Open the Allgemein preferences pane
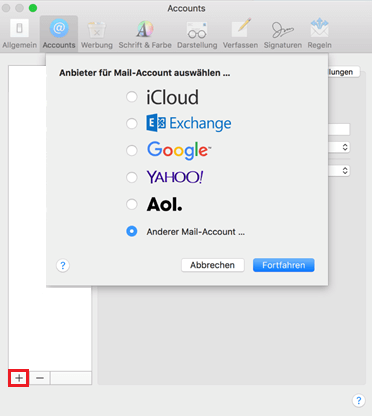Viewport: 372px width, 416px height. [x=19, y=34]
